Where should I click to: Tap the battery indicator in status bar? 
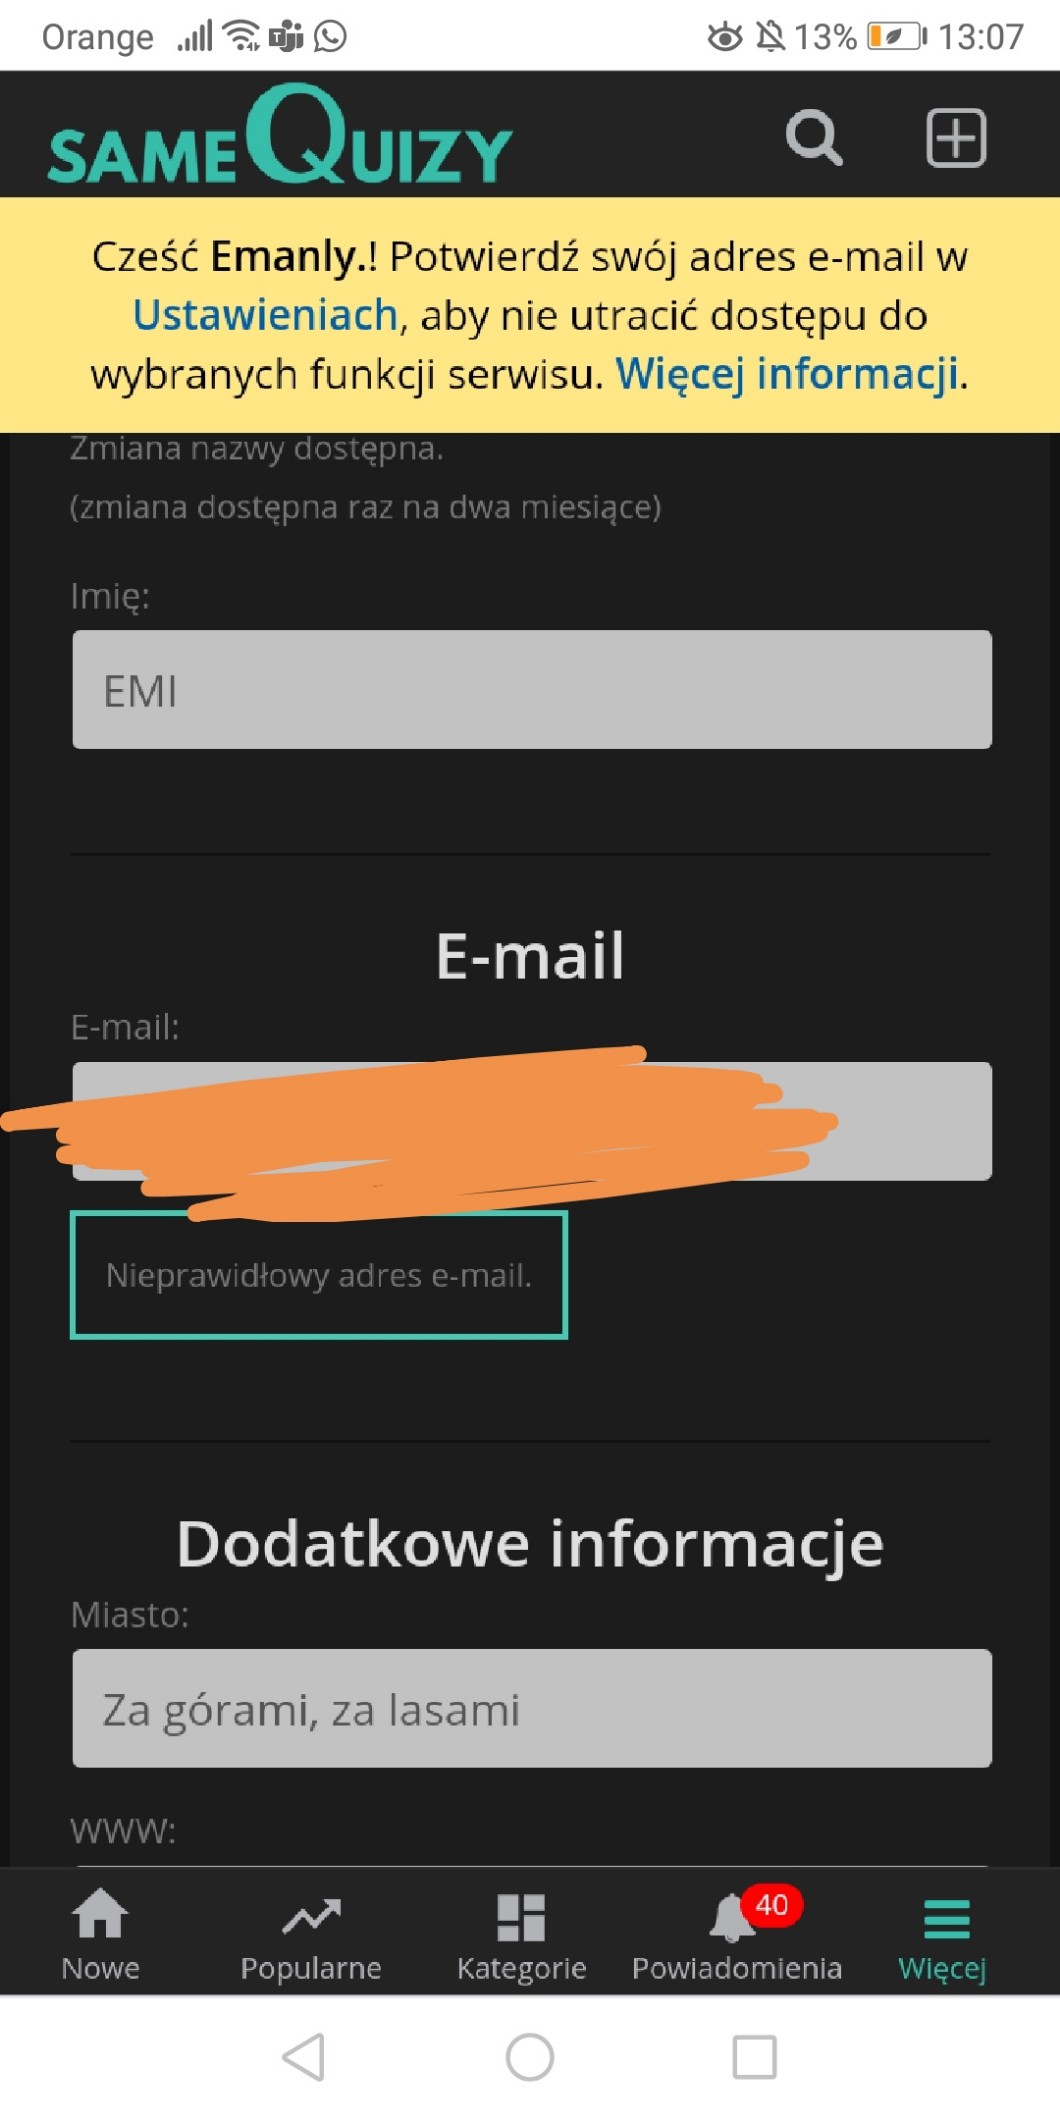pos(897,37)
